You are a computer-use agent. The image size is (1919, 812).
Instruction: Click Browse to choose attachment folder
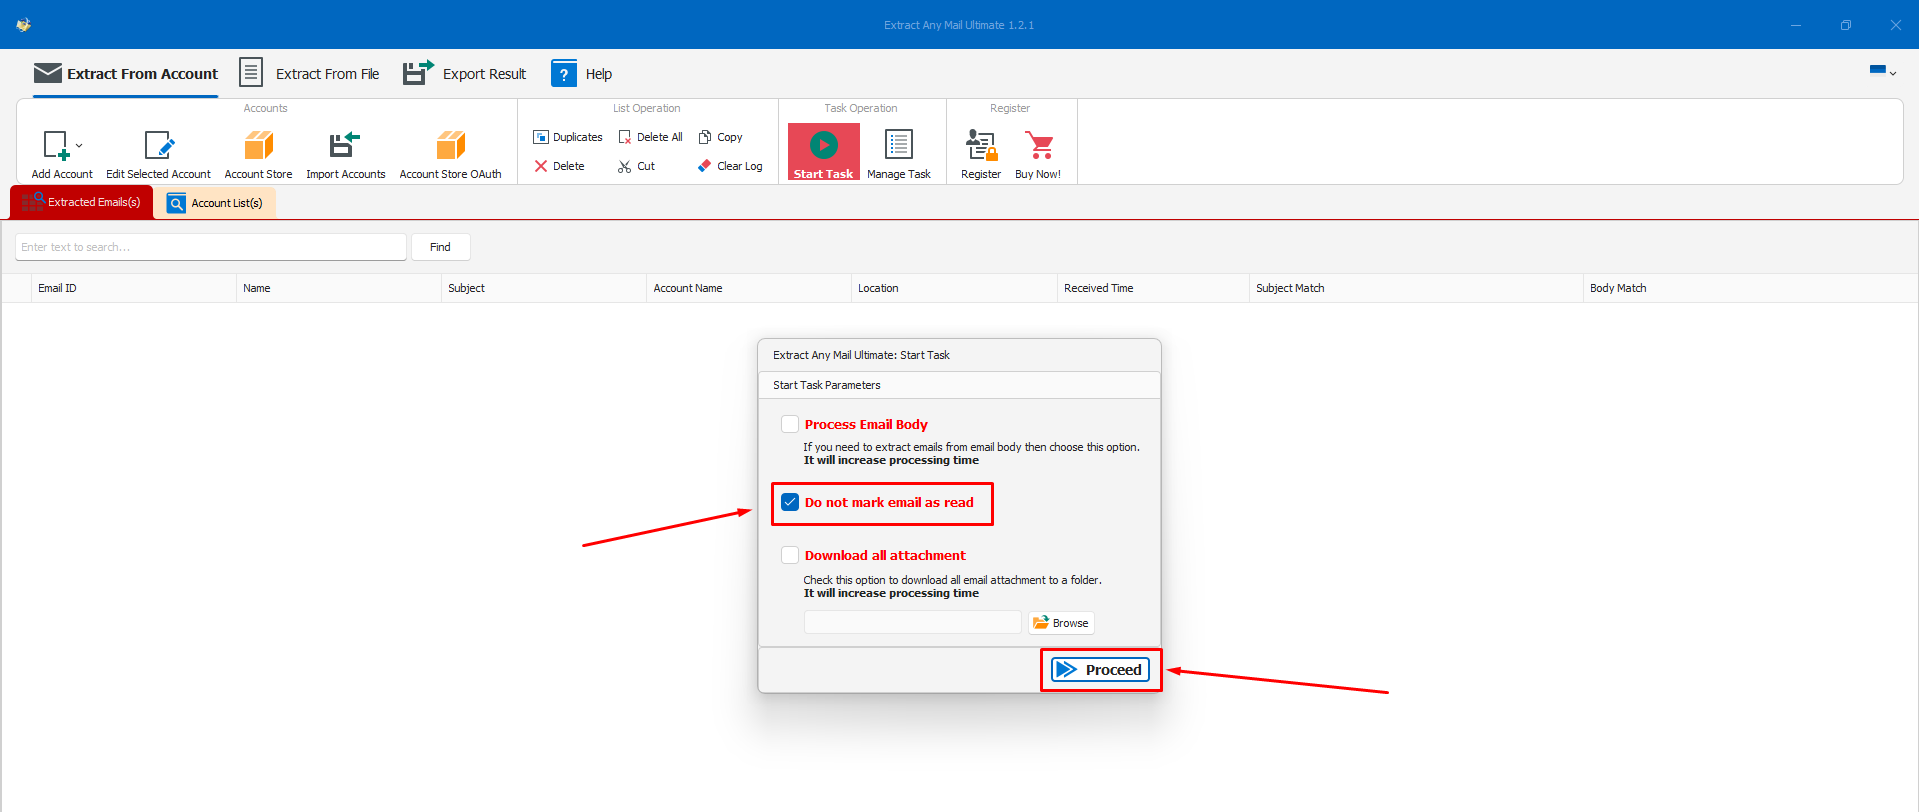(x=1061, y=623)
